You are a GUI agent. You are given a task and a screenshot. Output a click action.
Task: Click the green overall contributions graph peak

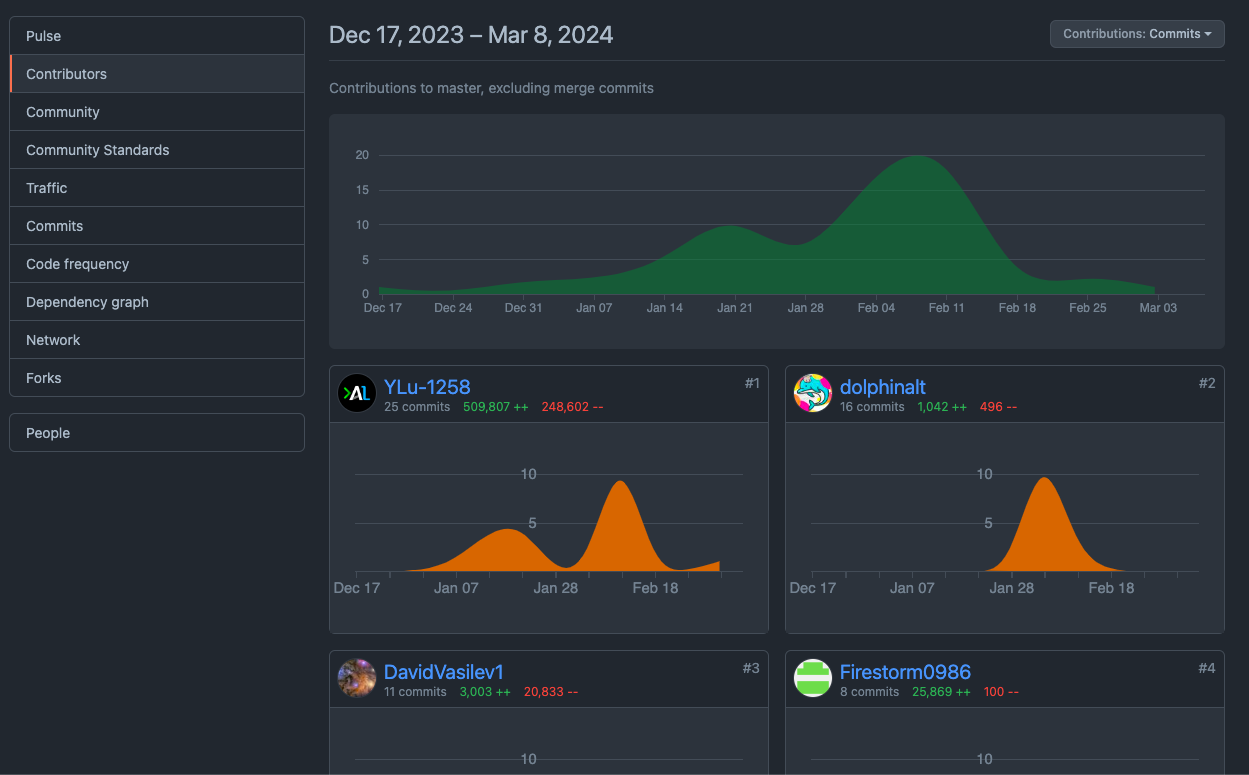click(x=916, y=158)
